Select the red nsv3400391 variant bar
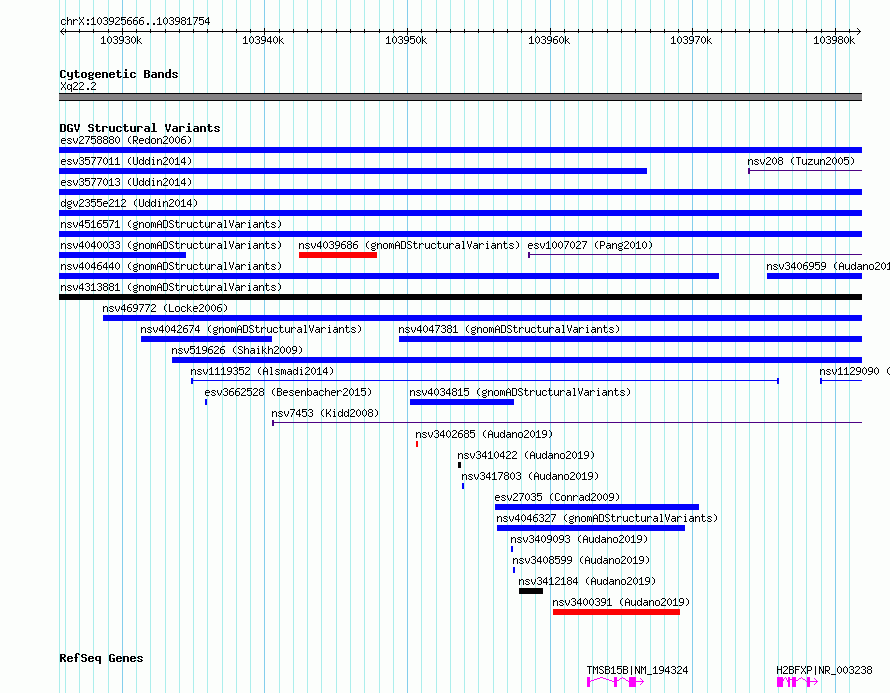The image size is (890, 693). pyautogui.click(x=616, y=612)
